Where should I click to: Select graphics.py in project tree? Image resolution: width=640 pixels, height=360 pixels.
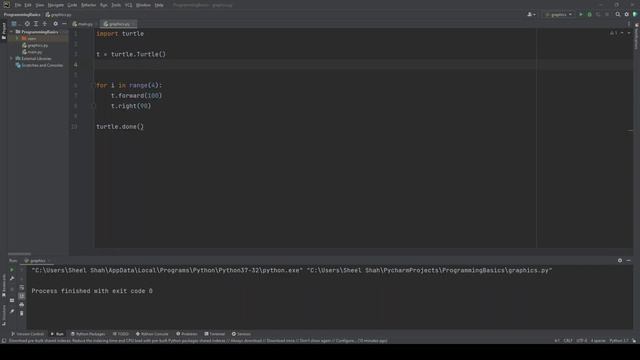pyautogui.click(x=35, y=45)
